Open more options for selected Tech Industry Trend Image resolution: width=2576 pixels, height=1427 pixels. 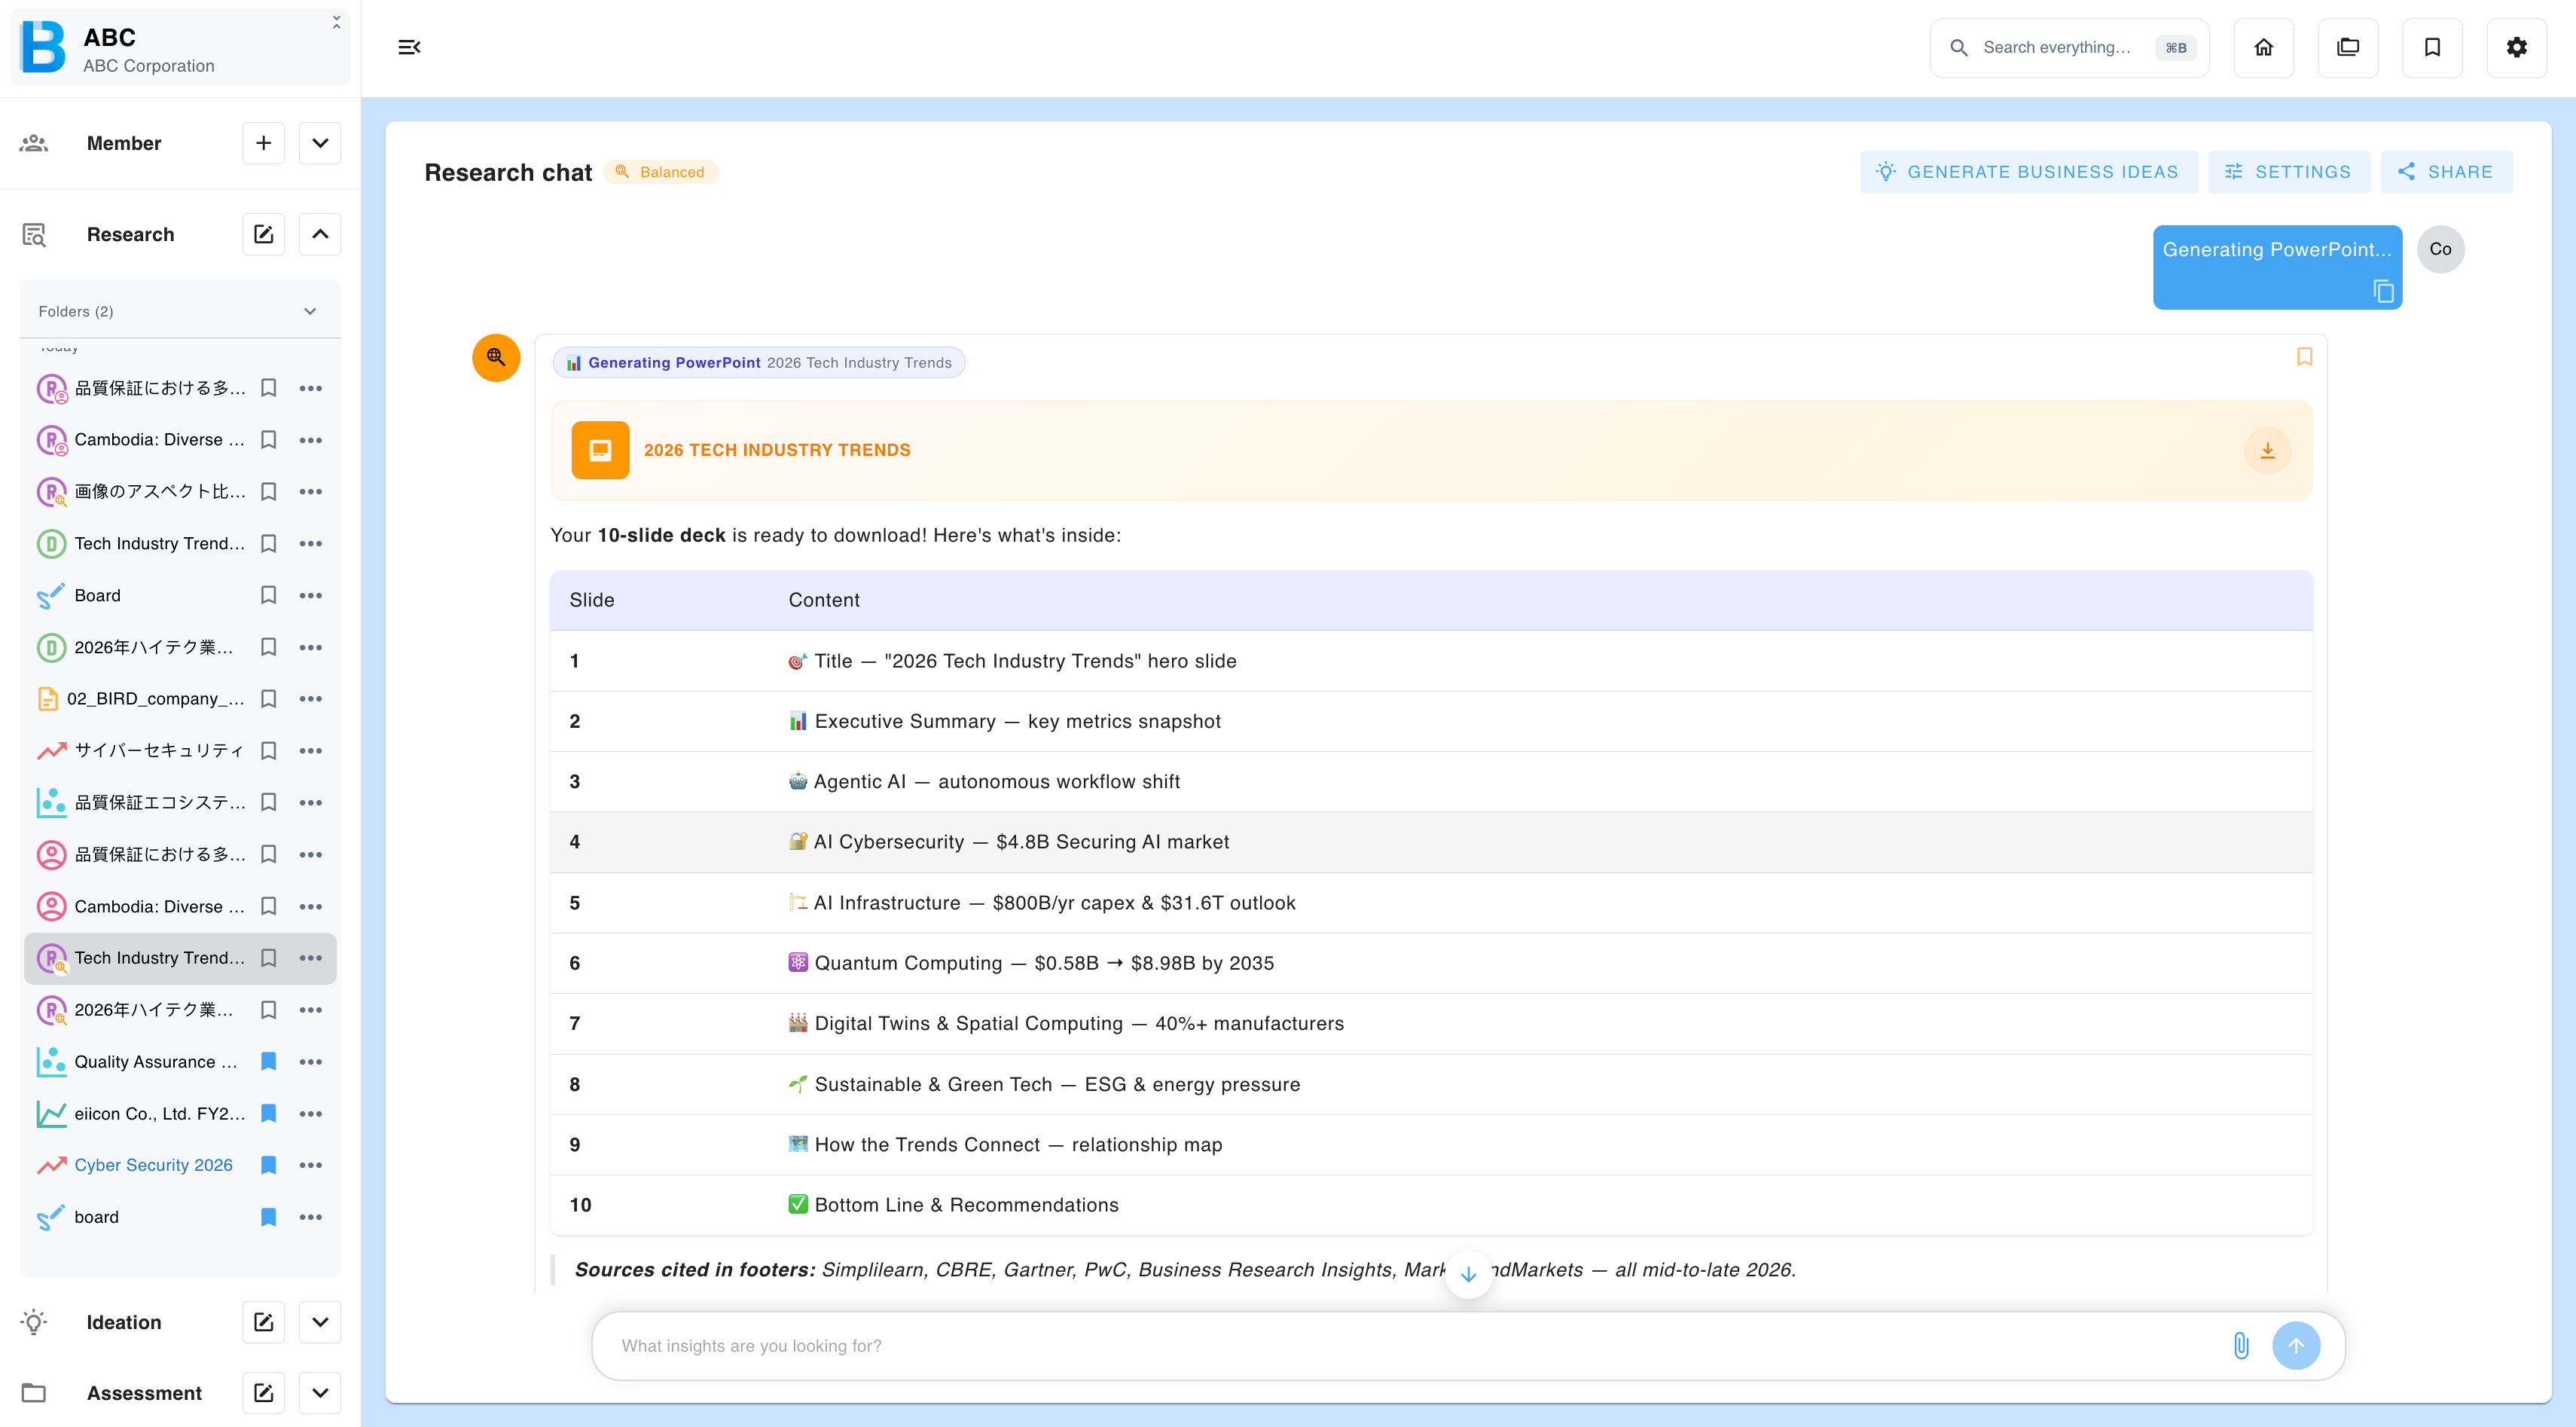311,958
